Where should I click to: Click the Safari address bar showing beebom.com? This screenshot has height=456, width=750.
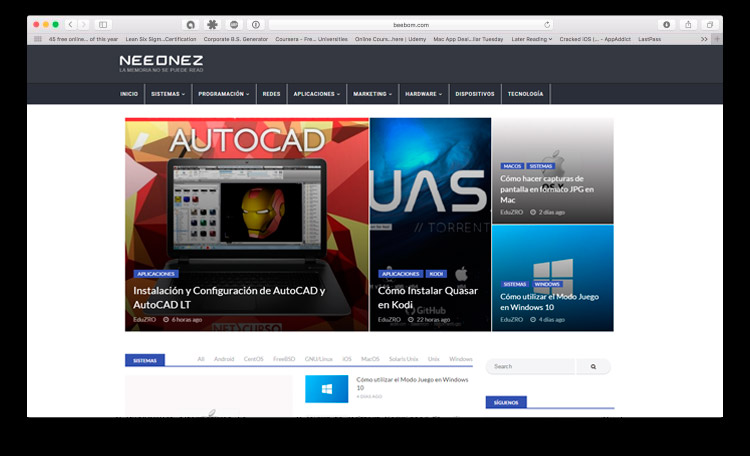coord(411,24)
